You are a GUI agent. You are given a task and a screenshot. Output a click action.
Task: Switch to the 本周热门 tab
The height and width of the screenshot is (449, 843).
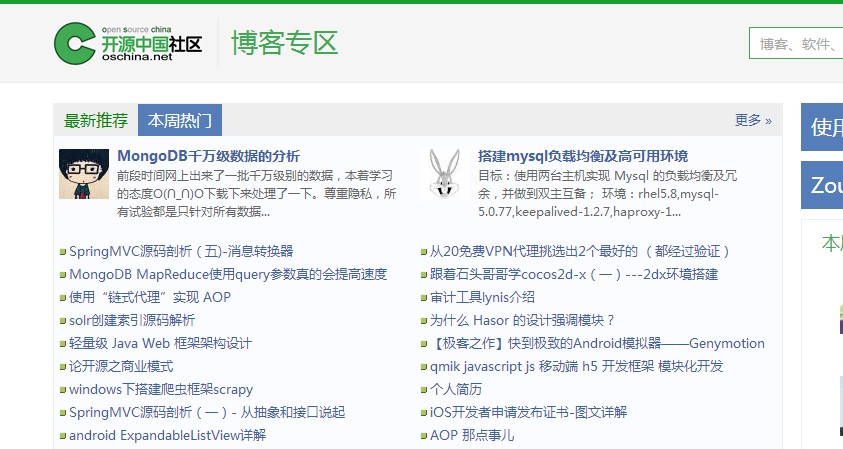click(x=180, y=120)
